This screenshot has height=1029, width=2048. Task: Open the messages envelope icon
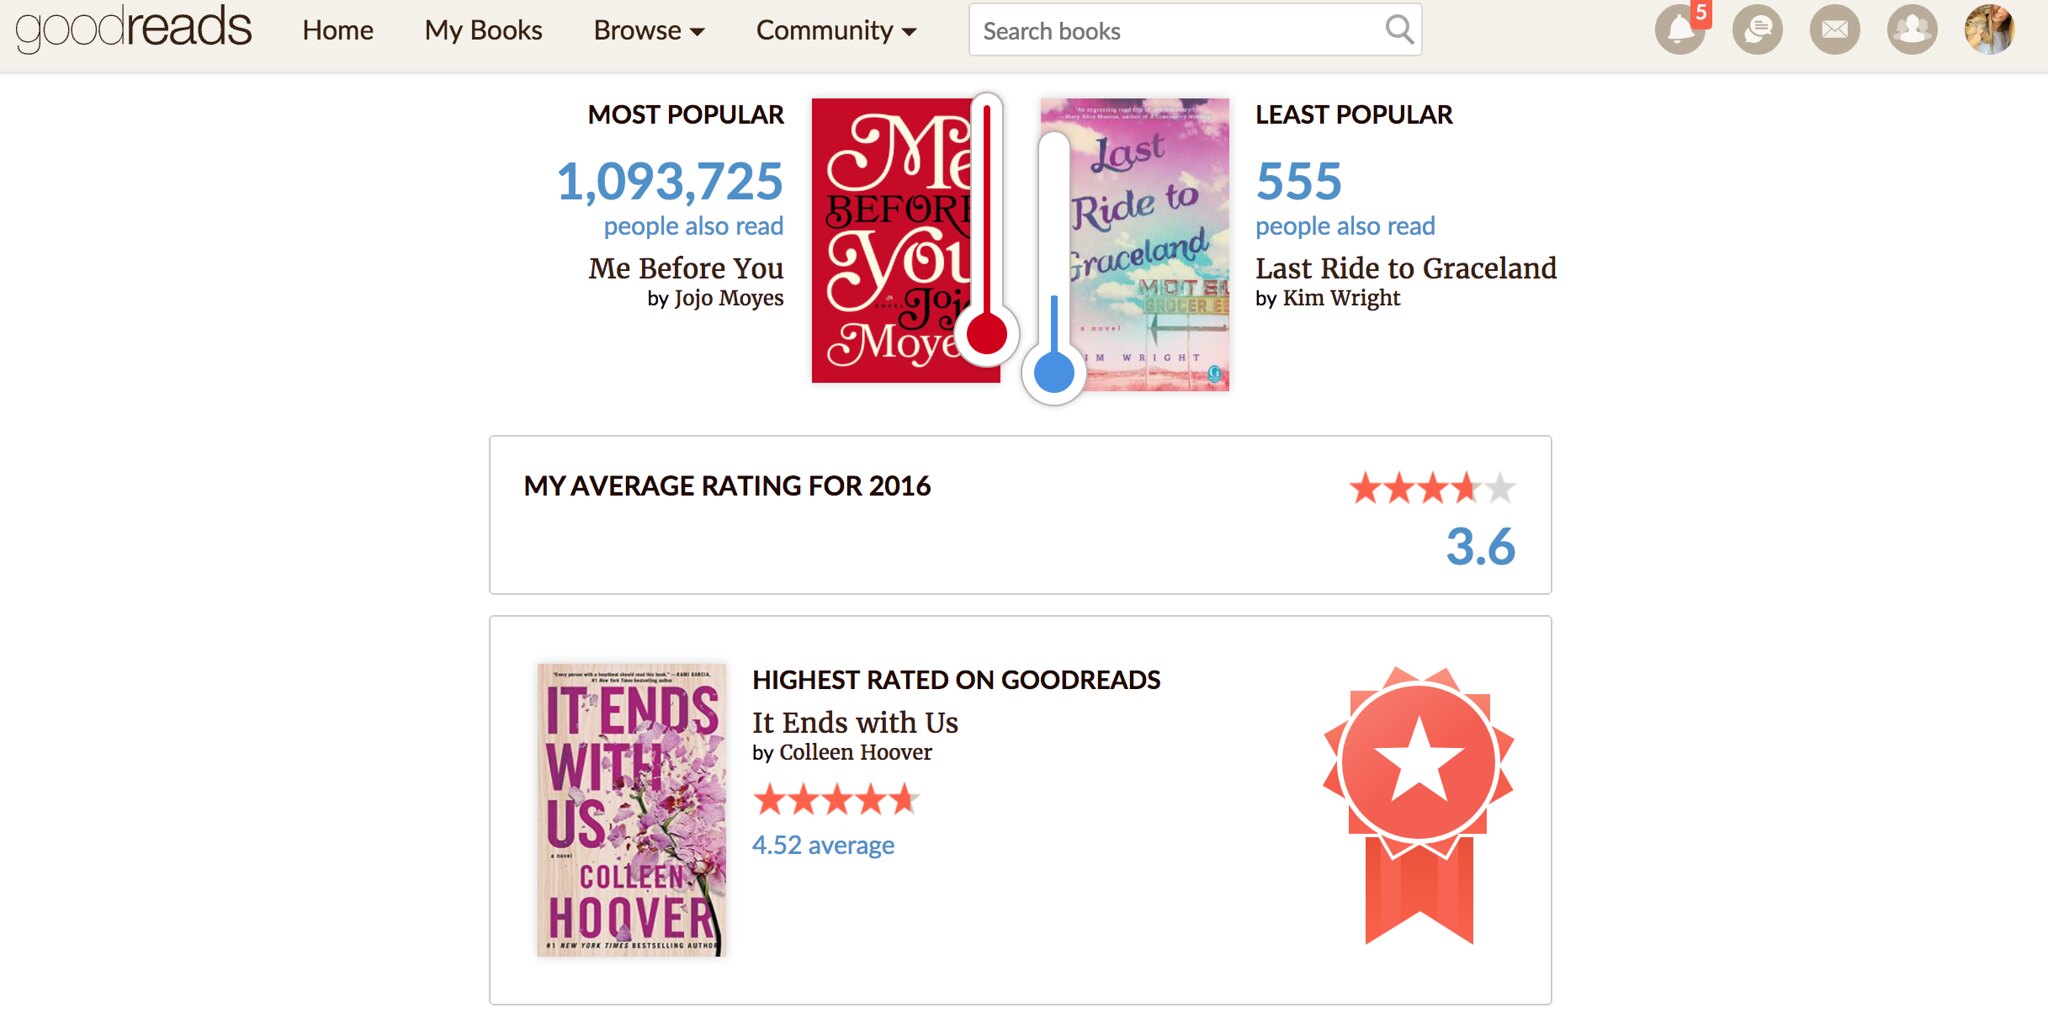(x=1834, y=30)
